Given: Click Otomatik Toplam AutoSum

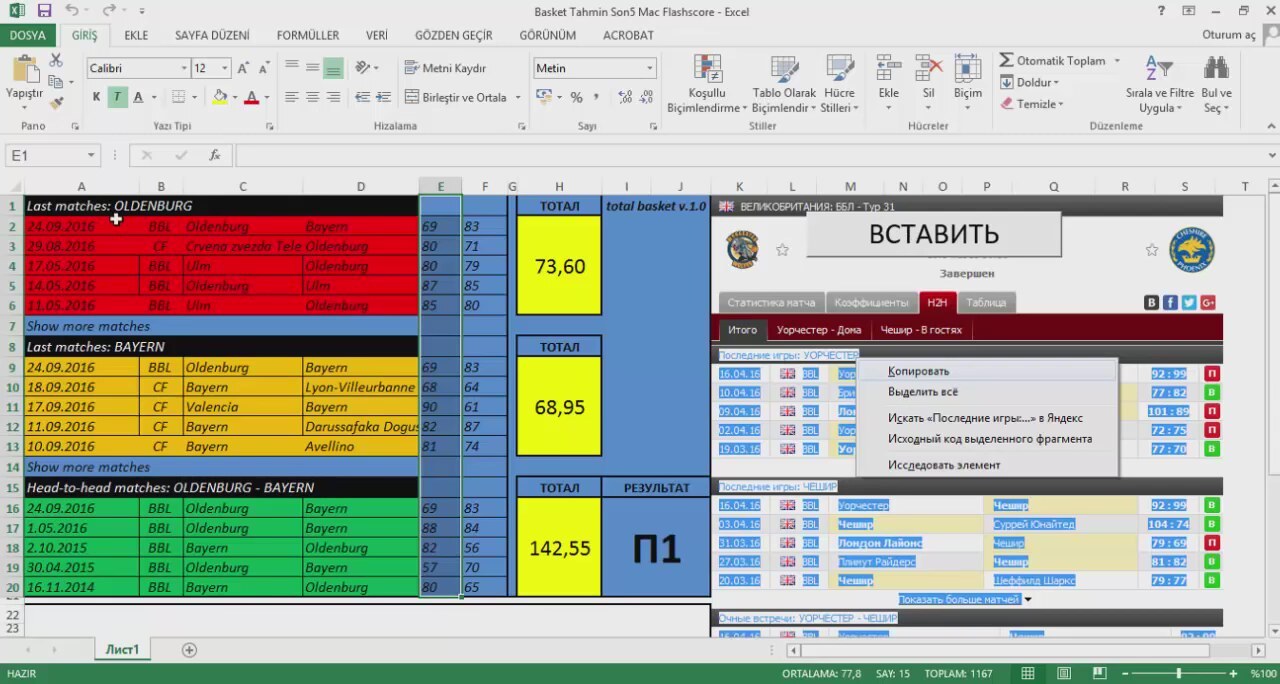Looking at the screenshot, I should tap(1052, 60).
